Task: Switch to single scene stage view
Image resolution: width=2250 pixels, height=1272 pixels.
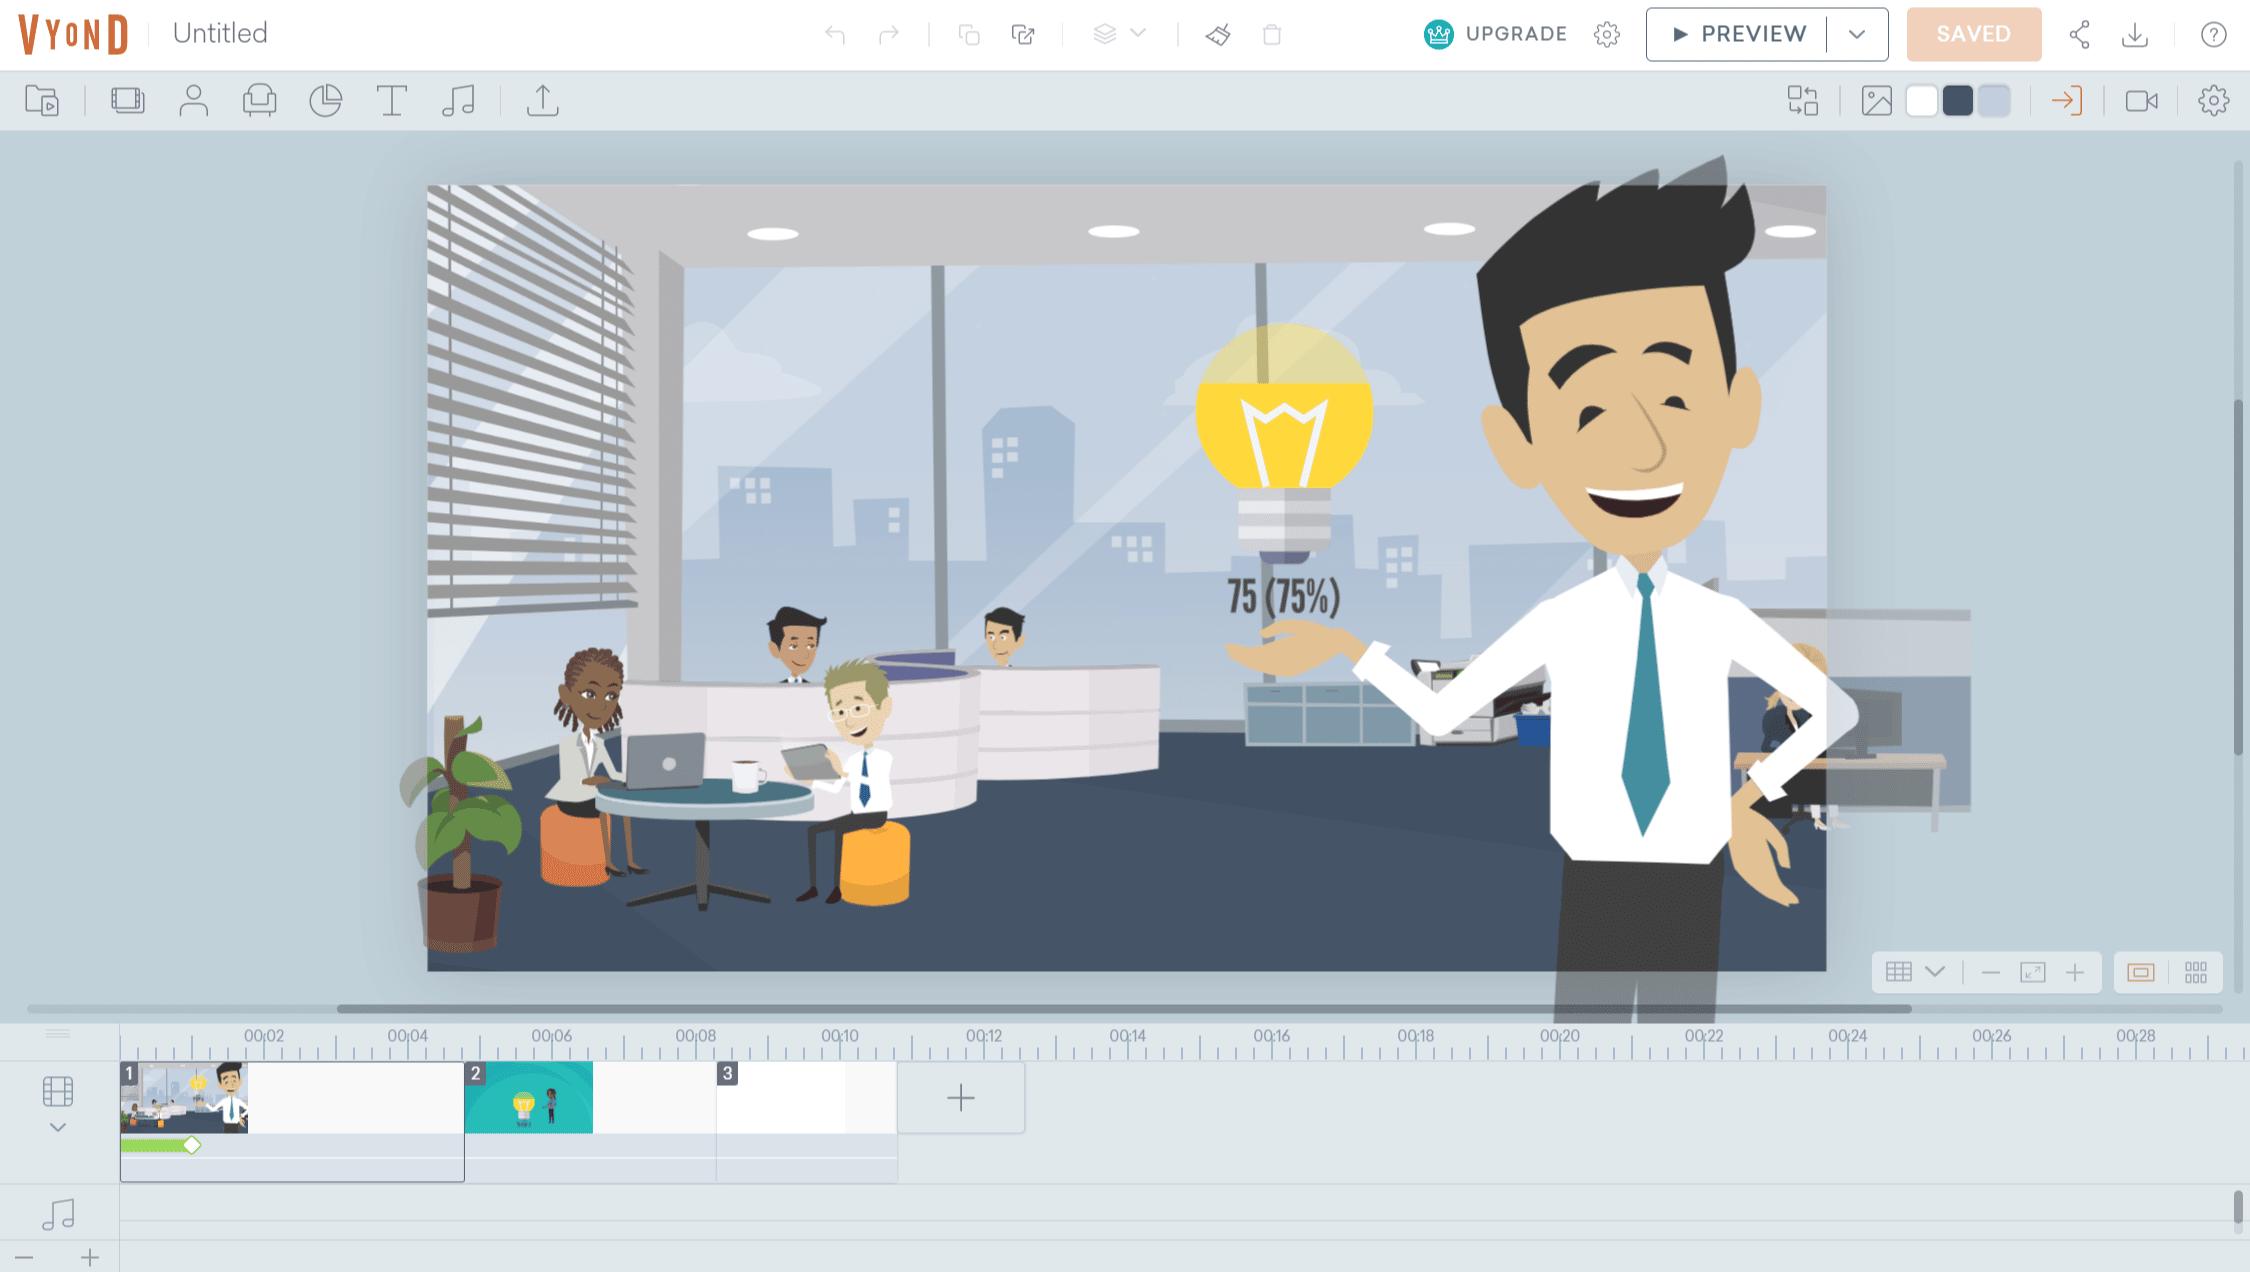Action: pyautogui.click(x=2140, y=973)
